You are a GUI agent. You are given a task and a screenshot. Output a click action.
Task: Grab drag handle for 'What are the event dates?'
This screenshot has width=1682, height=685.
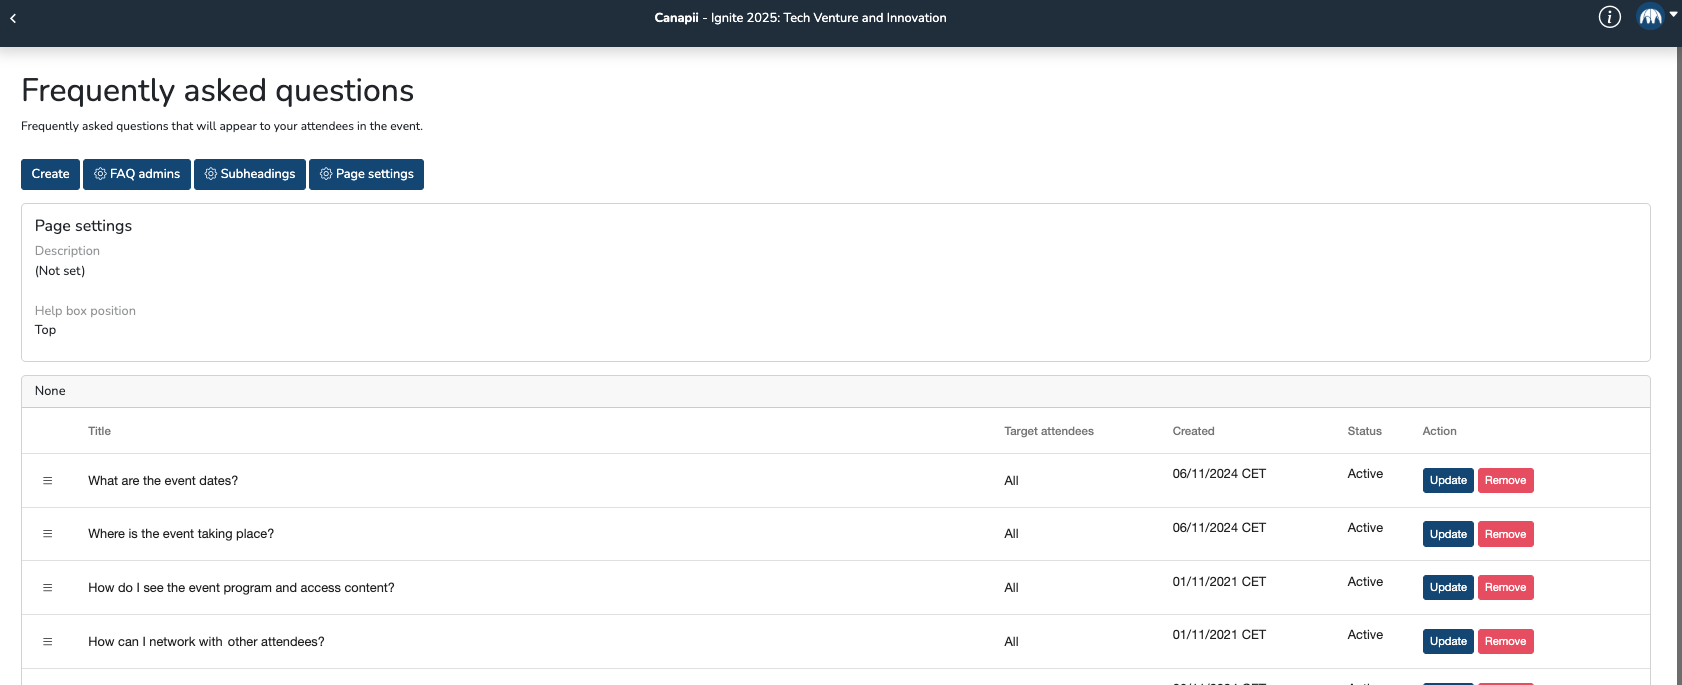(x=47, y=481)
